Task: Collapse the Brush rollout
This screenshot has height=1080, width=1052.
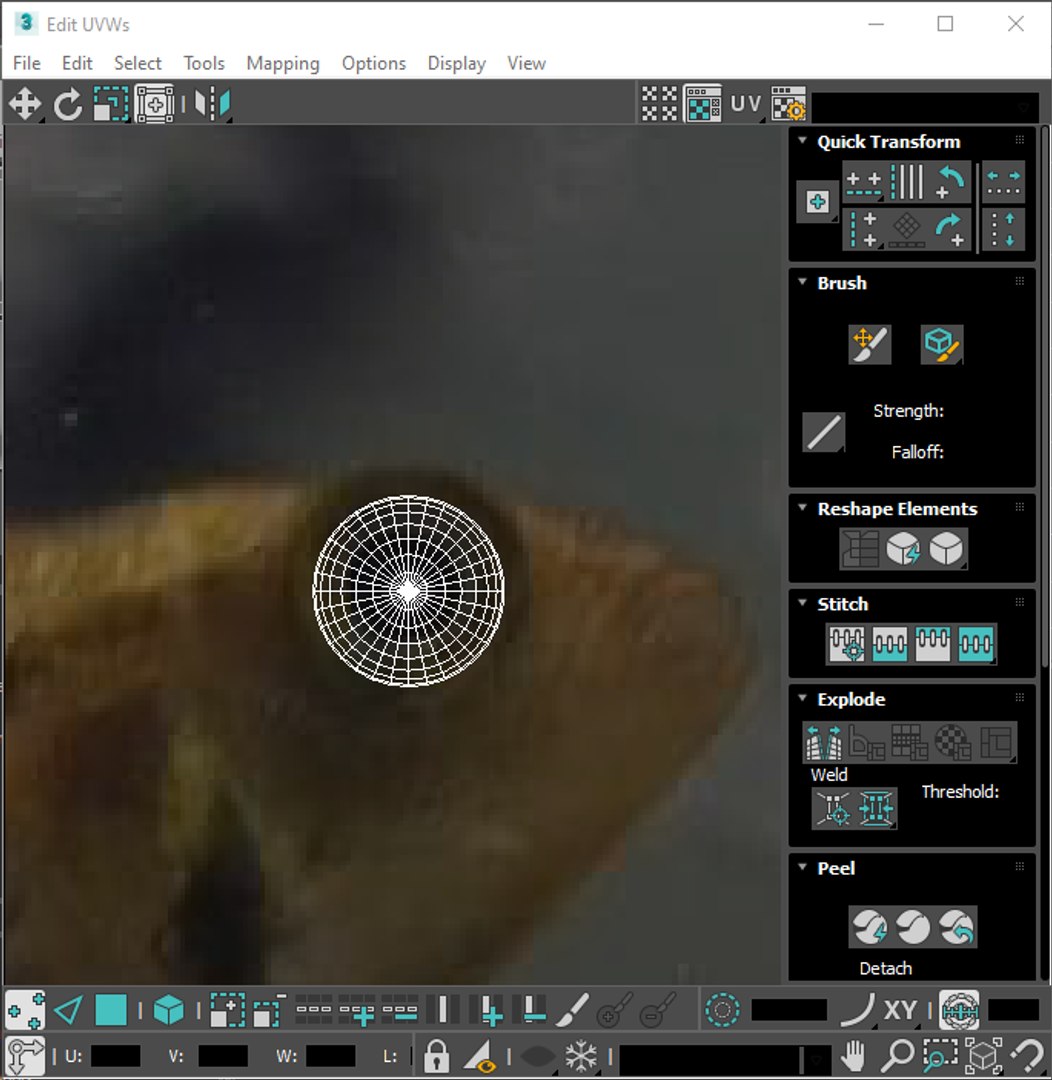Action: 803,282
